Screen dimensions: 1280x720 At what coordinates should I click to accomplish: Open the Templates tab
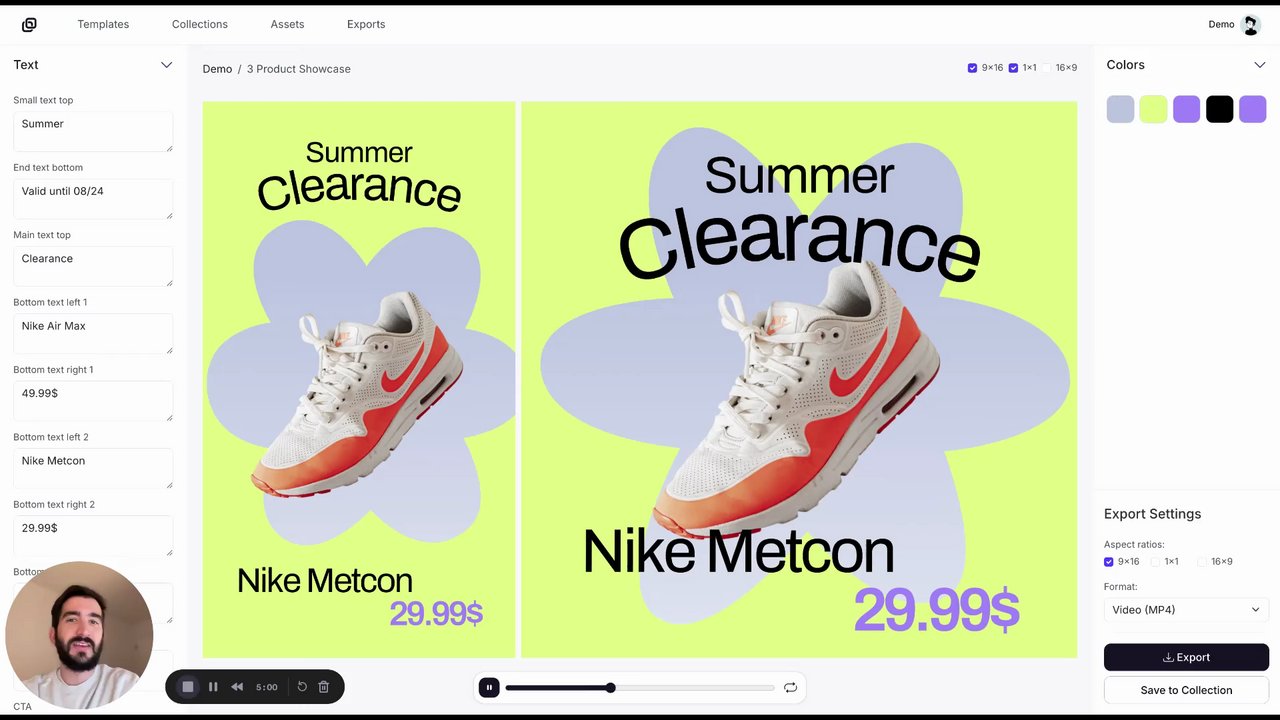[103, 24]
